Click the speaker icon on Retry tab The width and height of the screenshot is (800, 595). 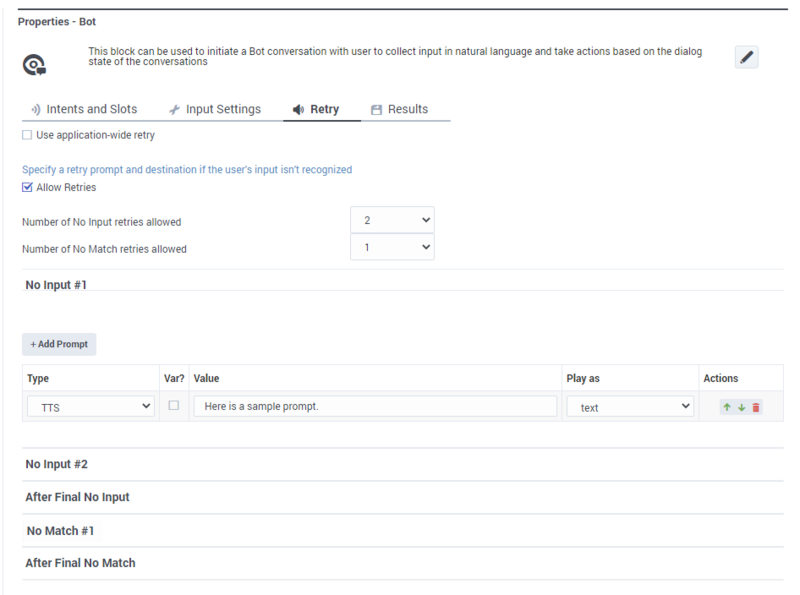pyautogui.click(x=298, y=109)
